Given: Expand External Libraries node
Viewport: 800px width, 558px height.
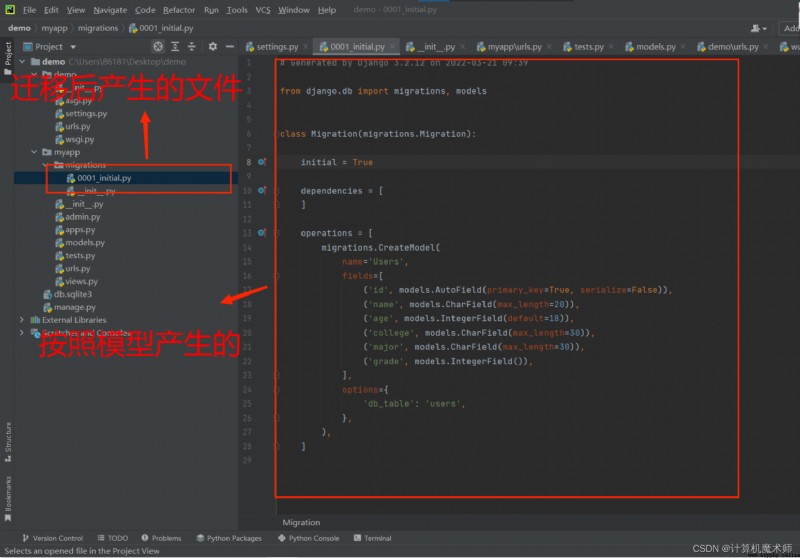Looking at the screenshot, I should 21,320.
